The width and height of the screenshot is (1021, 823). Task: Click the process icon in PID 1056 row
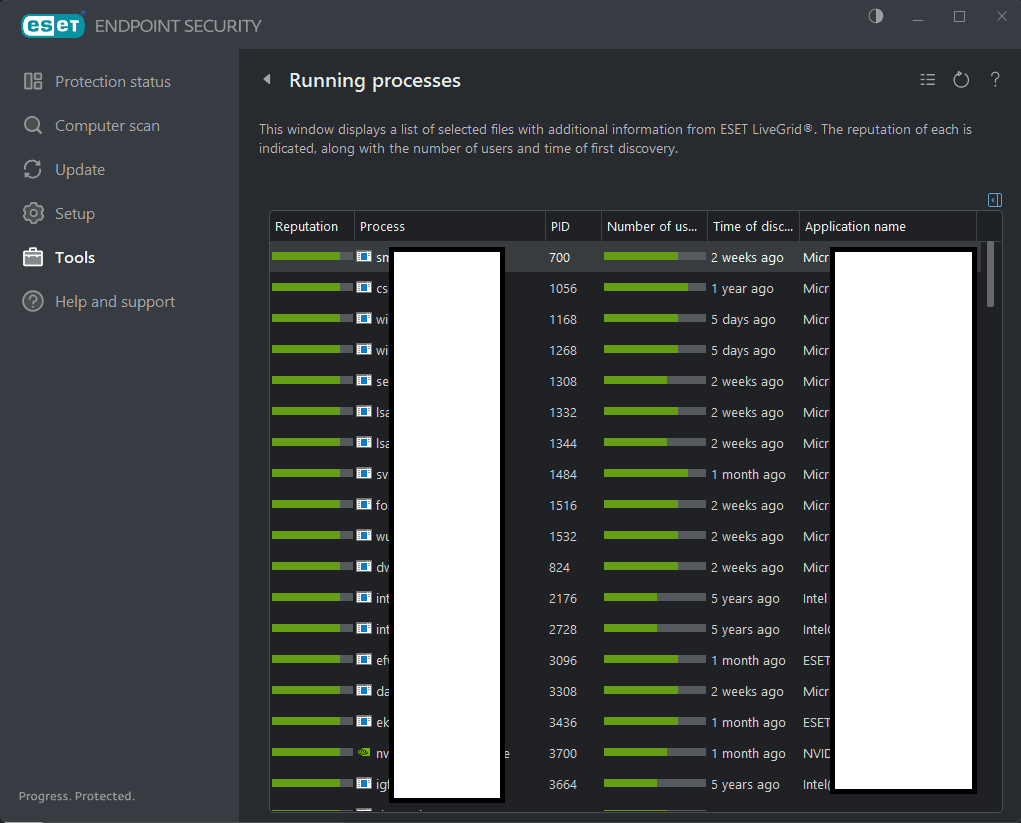[x=364, y=287]
